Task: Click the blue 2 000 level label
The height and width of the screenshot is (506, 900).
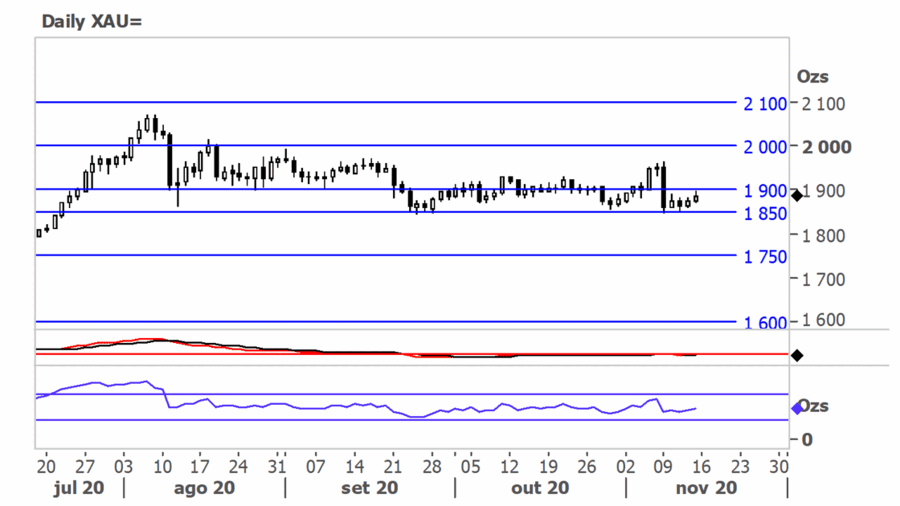Action: tap(765, 147)
